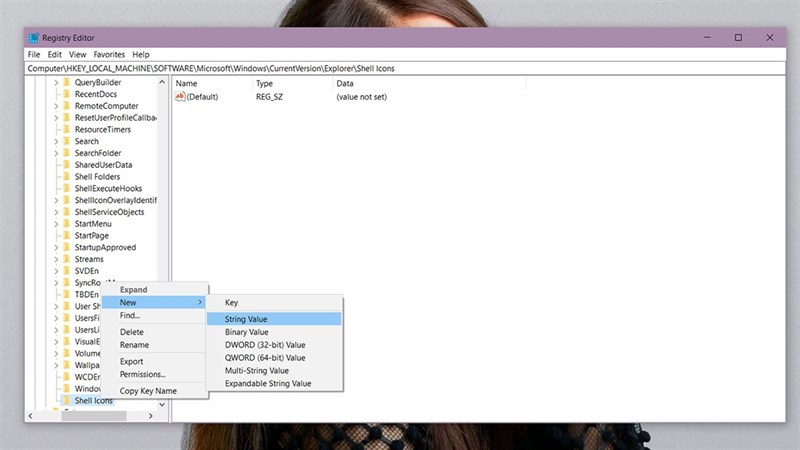
Task: Choose Delete in the context menu
Action: coord(154,332)
